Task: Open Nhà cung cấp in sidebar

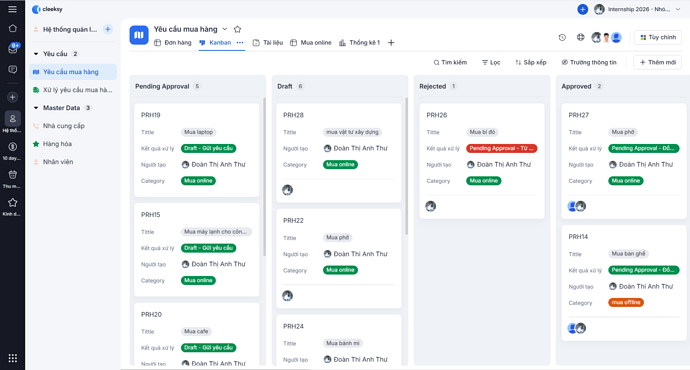Action: tap(73, 126)
